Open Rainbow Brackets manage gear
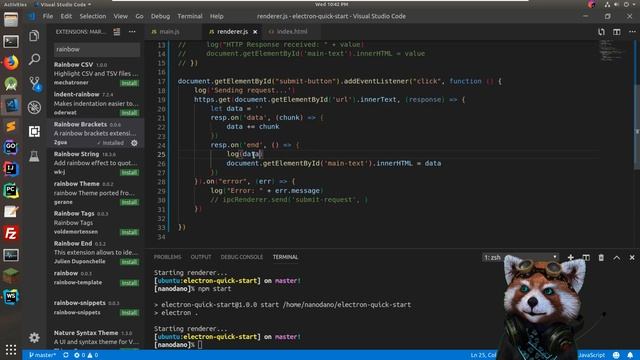640x360 pixels. (x=134, y=143)
